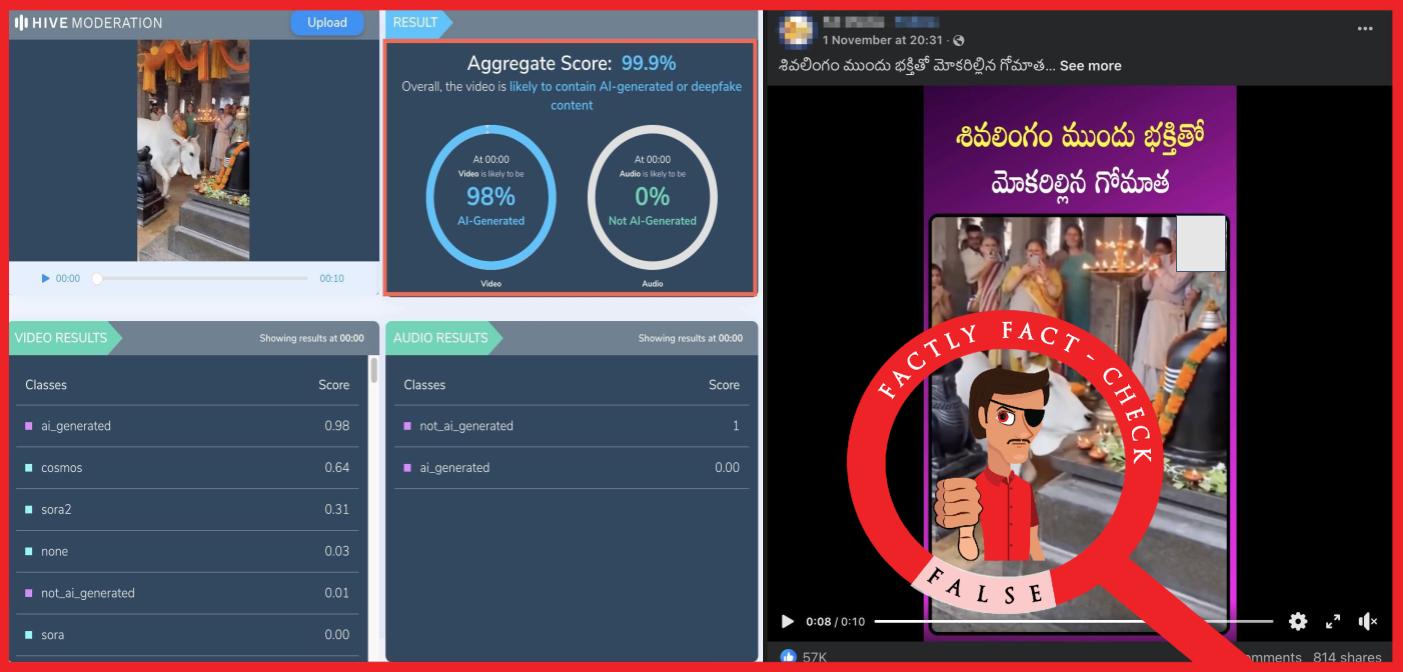This screenshot has width=1403, height=672.
Task: Enter fullscreen on the Facebook video
Action: point(1333,621)
